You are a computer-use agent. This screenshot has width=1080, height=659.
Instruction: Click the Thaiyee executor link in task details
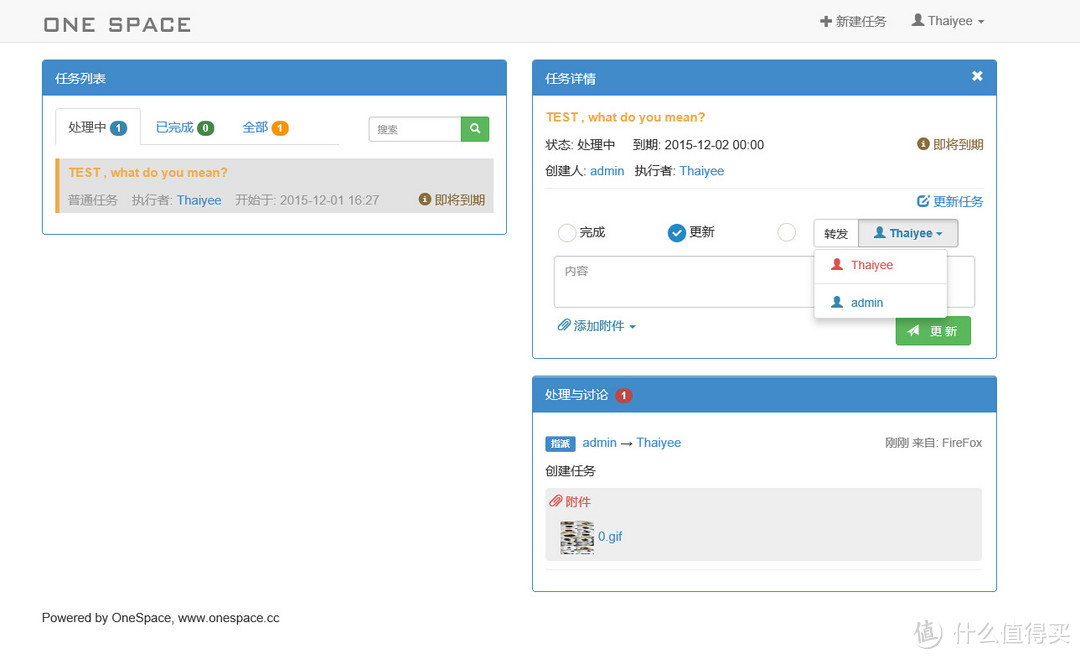coord(701,171)
